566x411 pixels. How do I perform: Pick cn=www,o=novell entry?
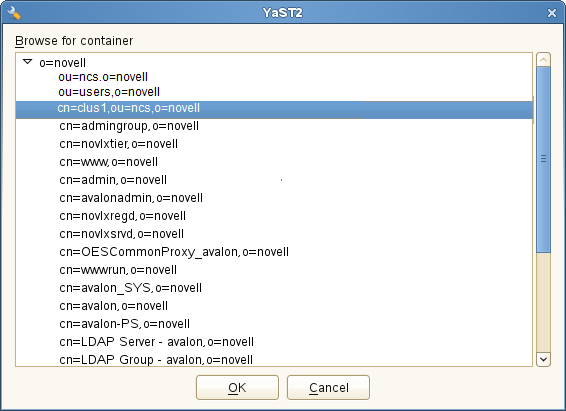(108, 162)
